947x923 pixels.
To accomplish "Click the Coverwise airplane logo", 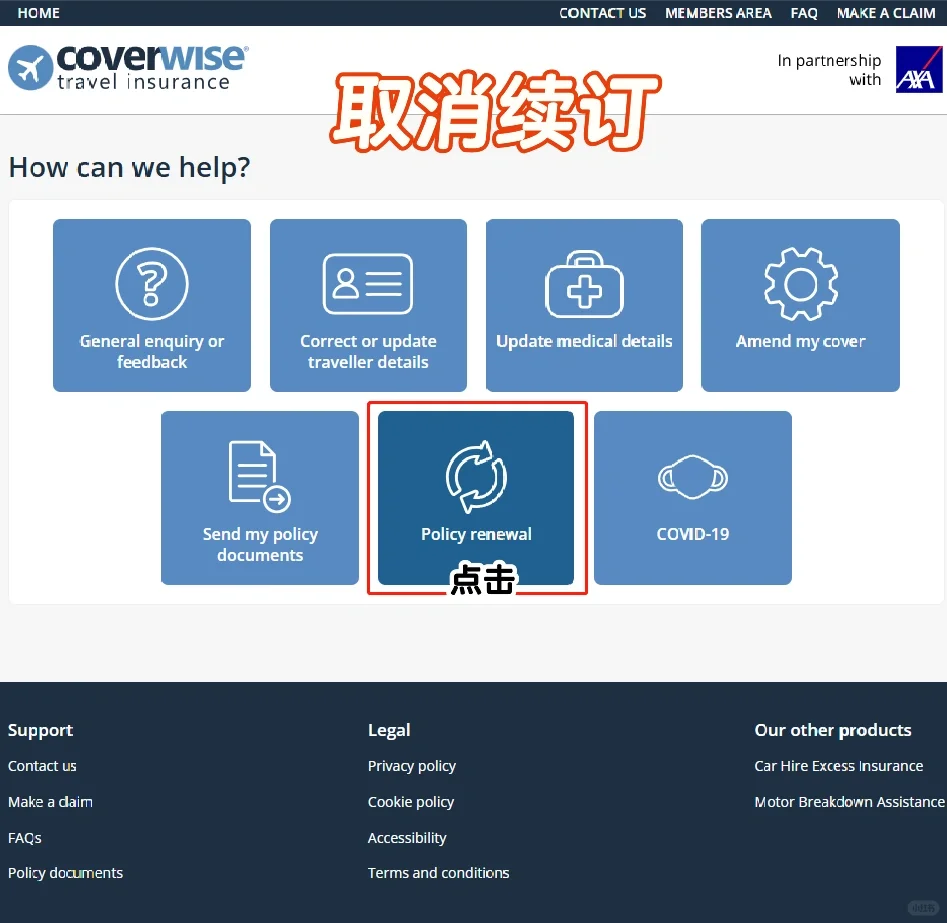I will click(30, 68).
